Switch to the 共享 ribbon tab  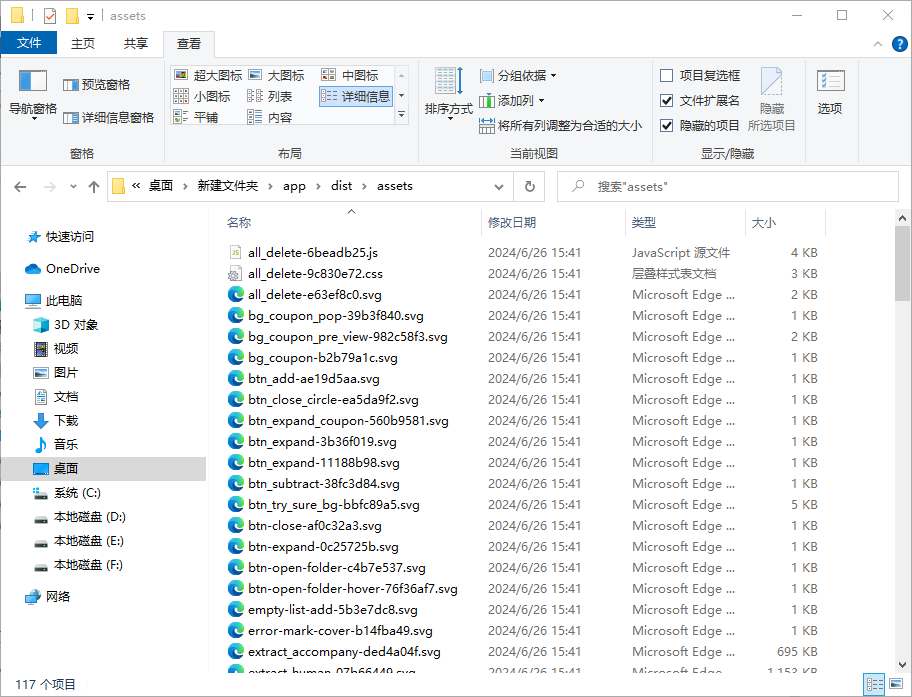[x=136, y=43]
